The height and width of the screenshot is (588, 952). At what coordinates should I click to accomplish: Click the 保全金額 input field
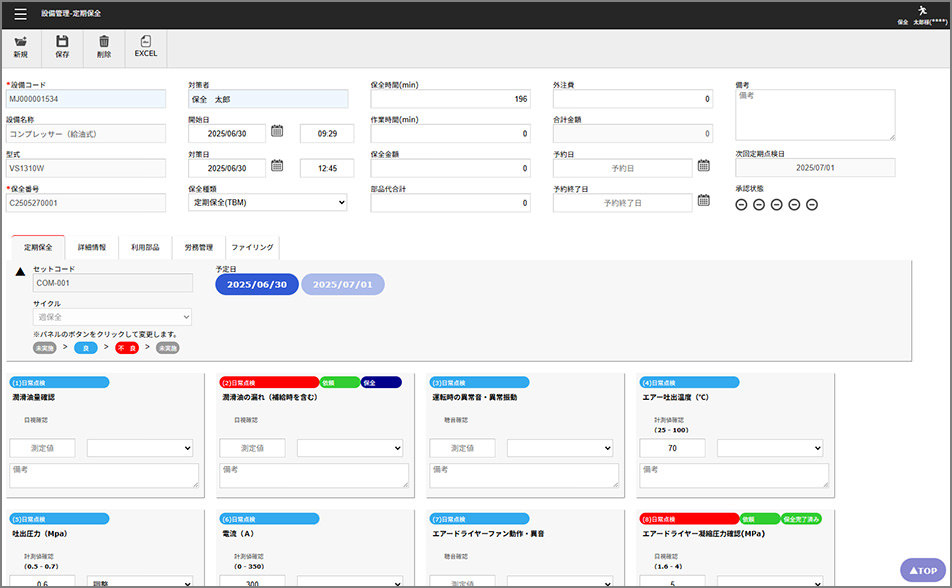(x=450, y=168)
